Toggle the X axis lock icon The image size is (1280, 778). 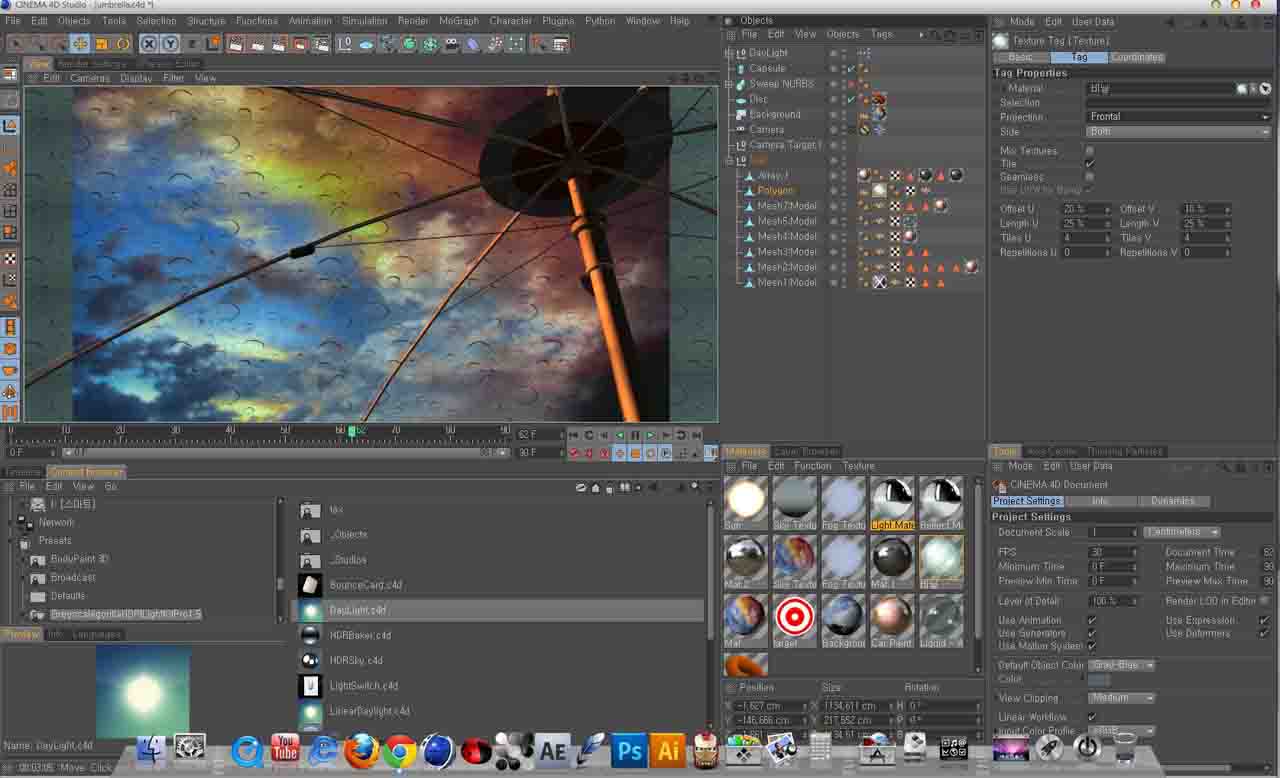pos(148,44)
